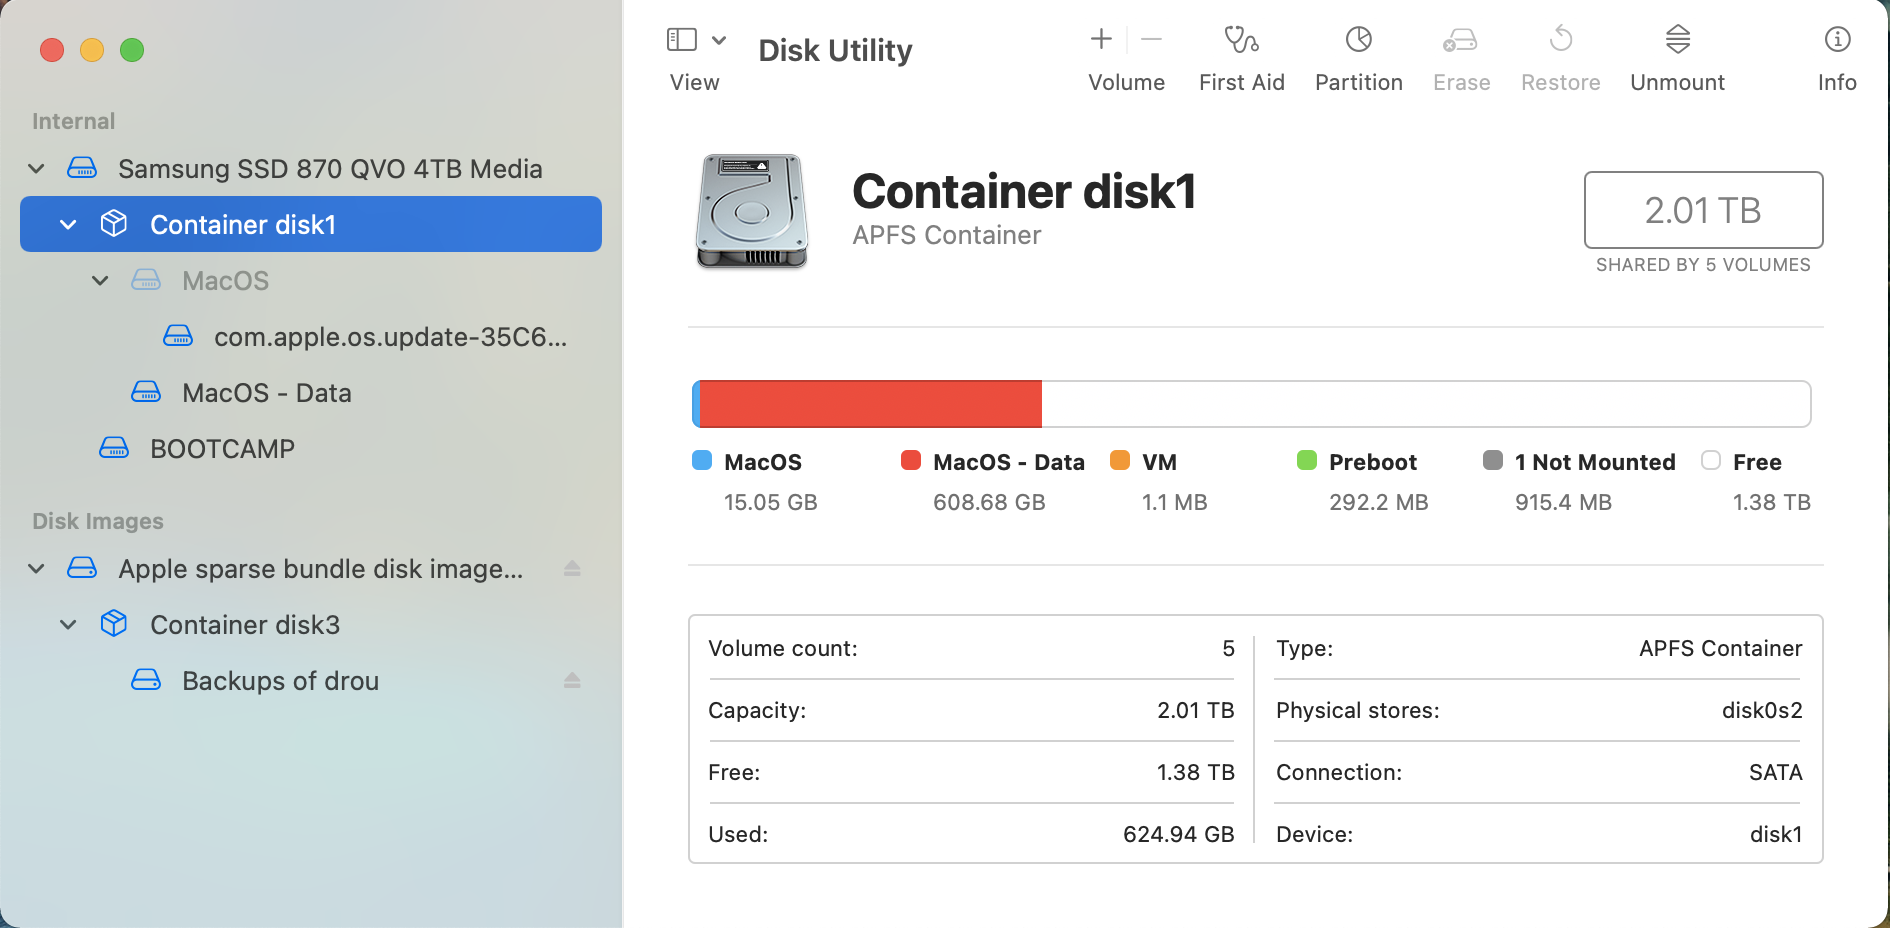The width and height of the screenshot is (1890, 928).
Task: Select the MacOS - Data volume
Action: (266, 393)
